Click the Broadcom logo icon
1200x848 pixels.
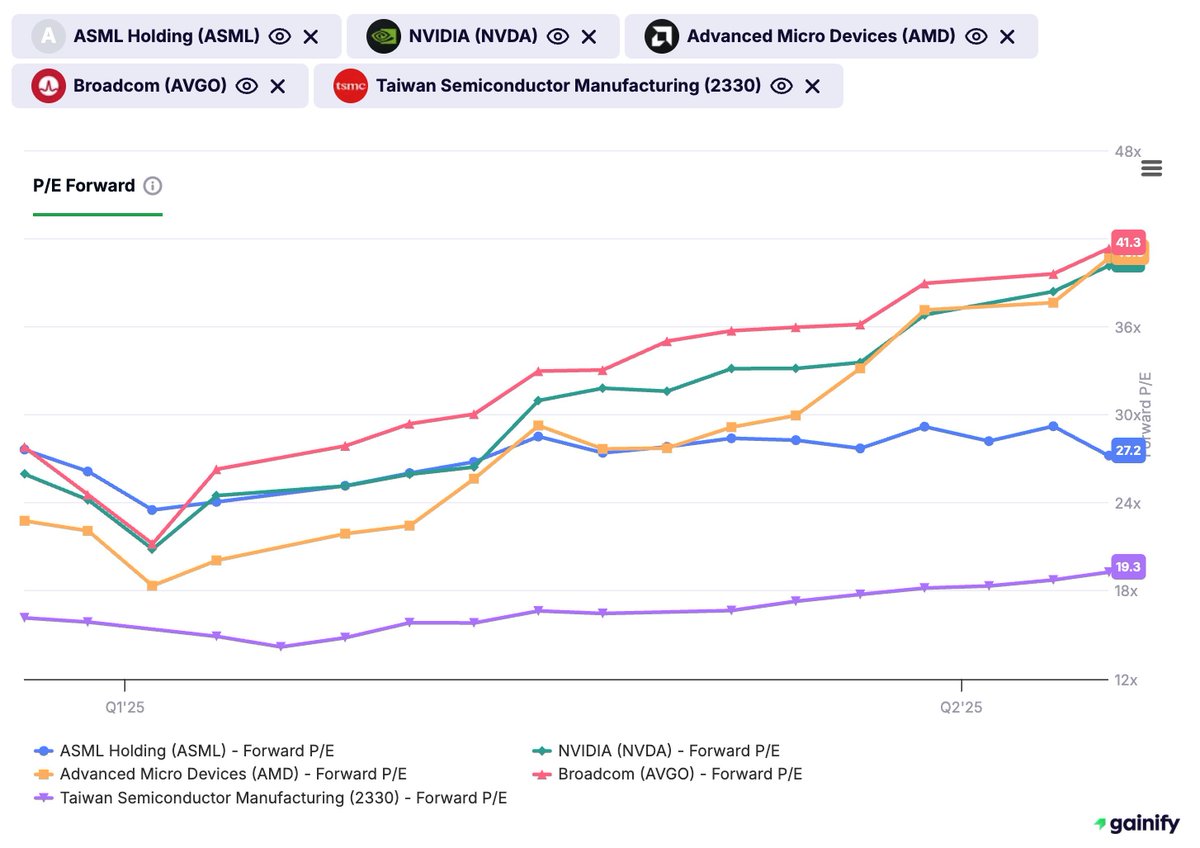(48, 86)
